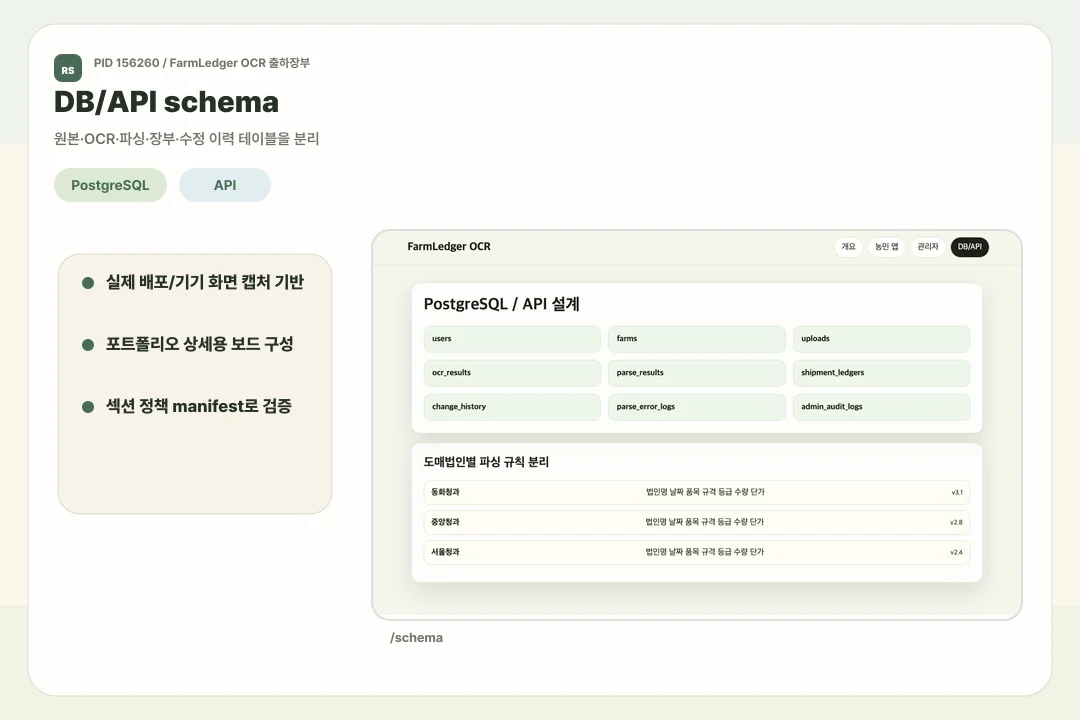Image resolution: width=1080 pixels, height=720 pixels.
Task: Click the farms table cell
Action: click(x=696, y=339)
